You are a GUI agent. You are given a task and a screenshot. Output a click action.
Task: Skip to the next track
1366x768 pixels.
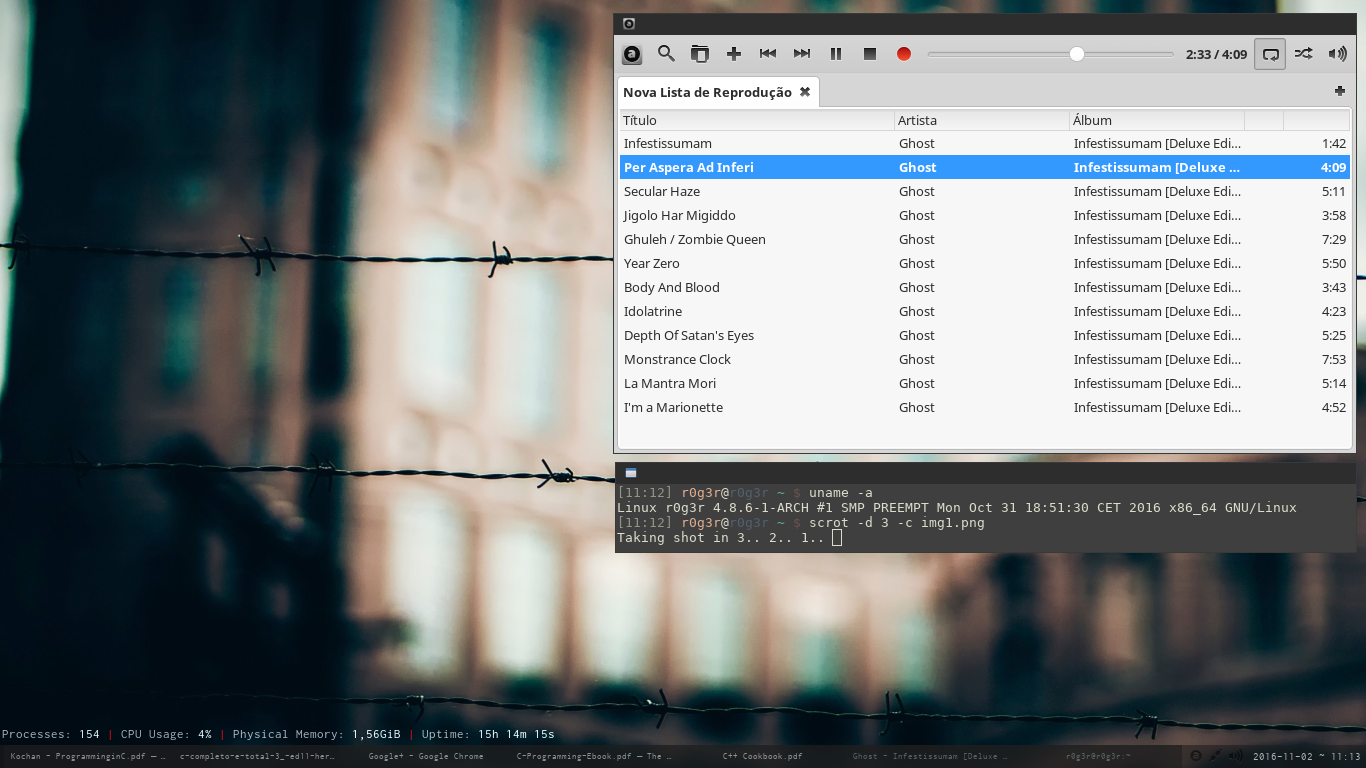coord(802,54)
